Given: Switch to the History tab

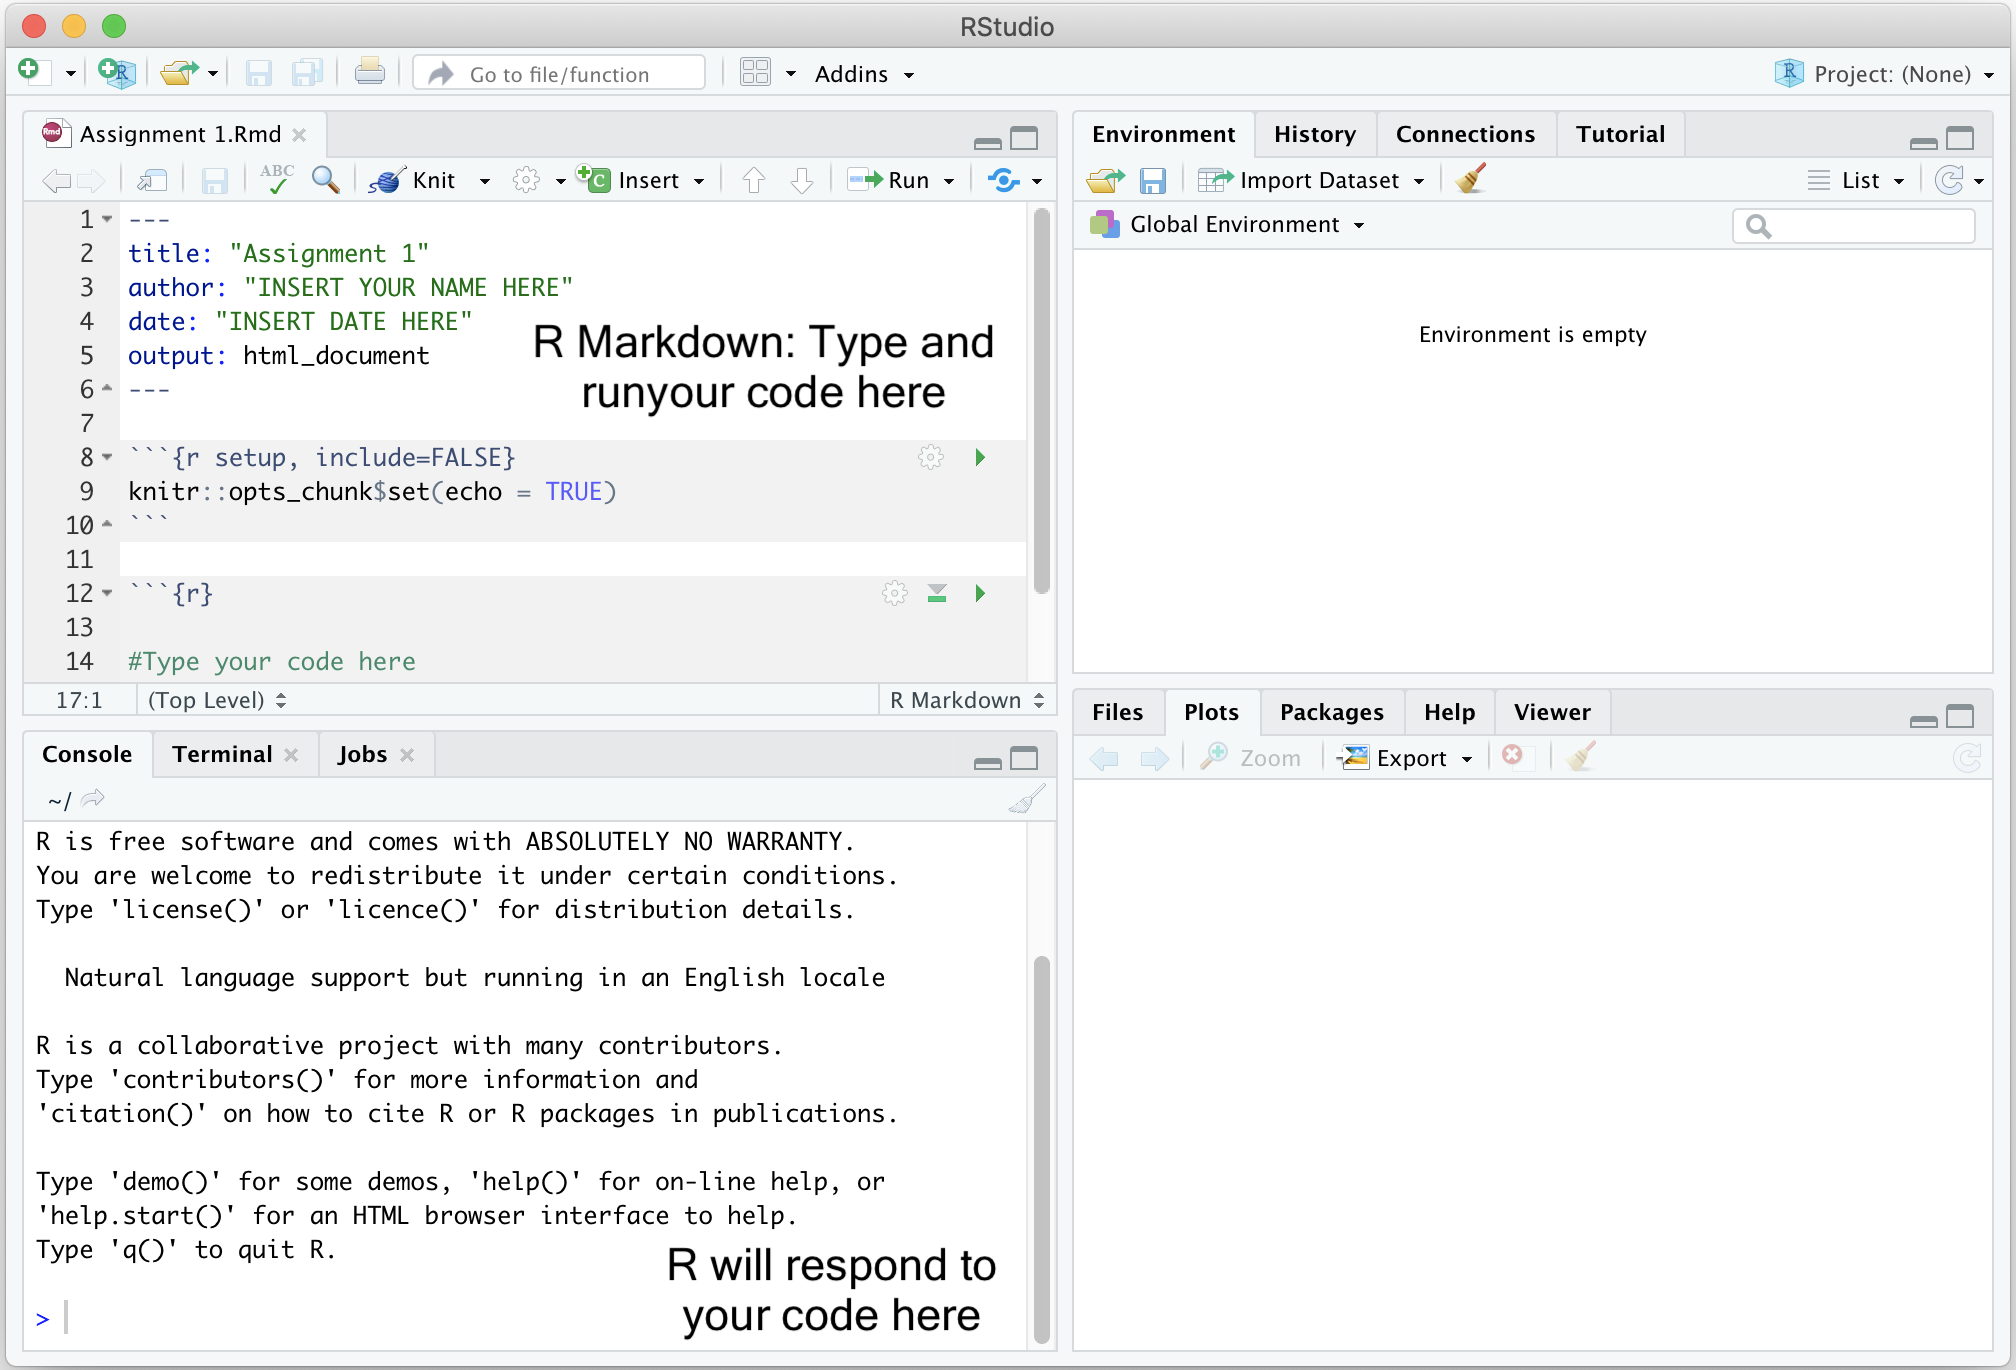Looking at the screenshot, I should pyautogui.click(x=1310, y=133).
